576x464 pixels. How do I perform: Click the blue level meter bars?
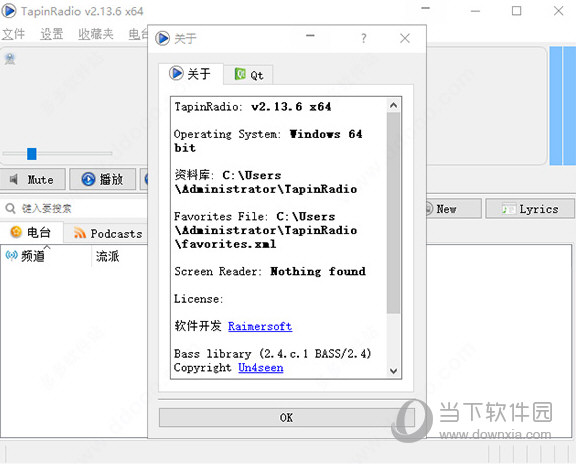[563, 106]
